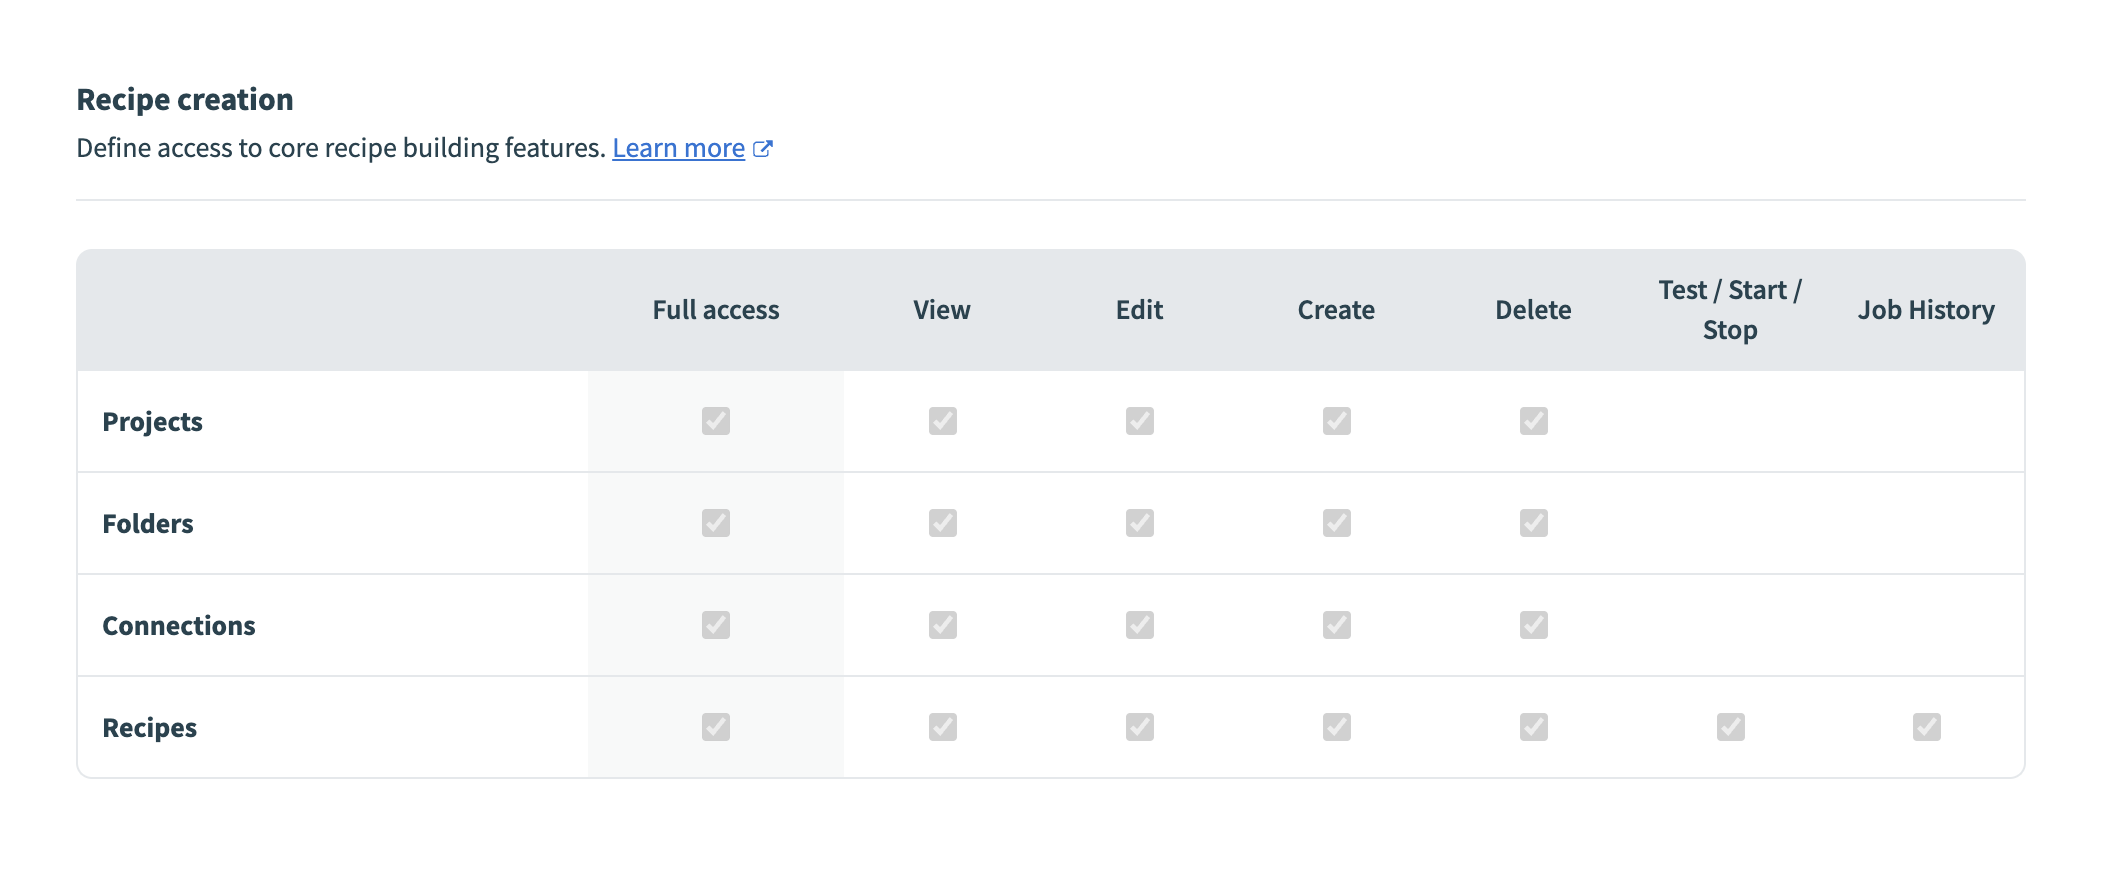Image resolution: width=2108 pixels, height=872 pixels.
Task: Toggle Delete checkbox for Recipes
Action: [1533, 727]
